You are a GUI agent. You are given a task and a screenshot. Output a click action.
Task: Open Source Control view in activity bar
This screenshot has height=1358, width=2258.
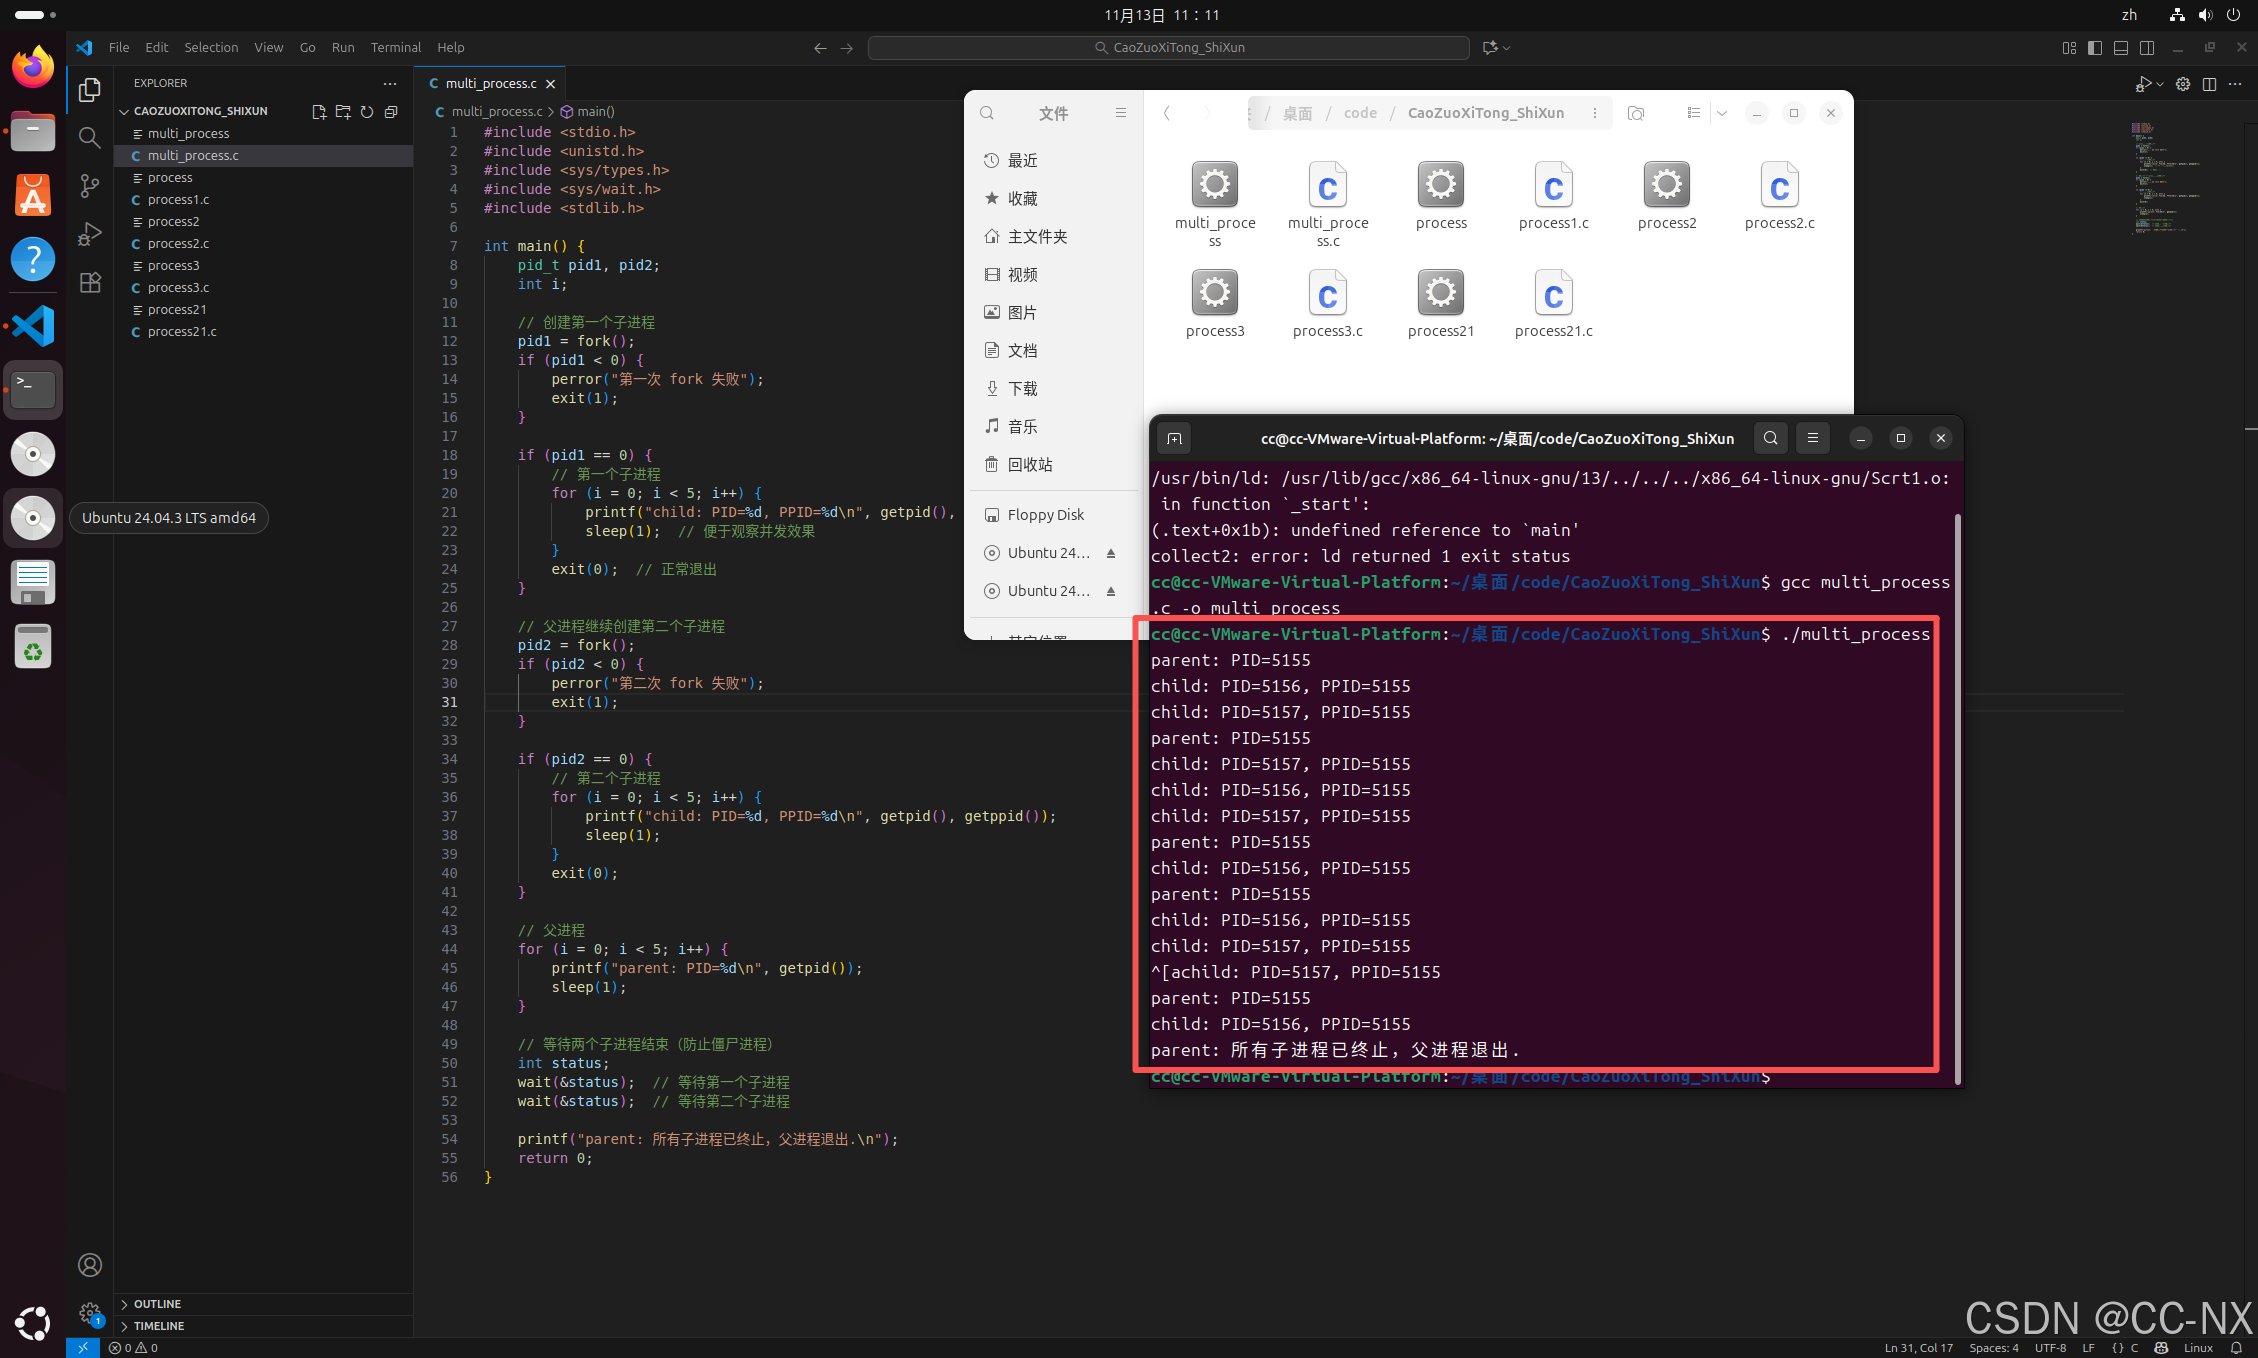[90, 186]
